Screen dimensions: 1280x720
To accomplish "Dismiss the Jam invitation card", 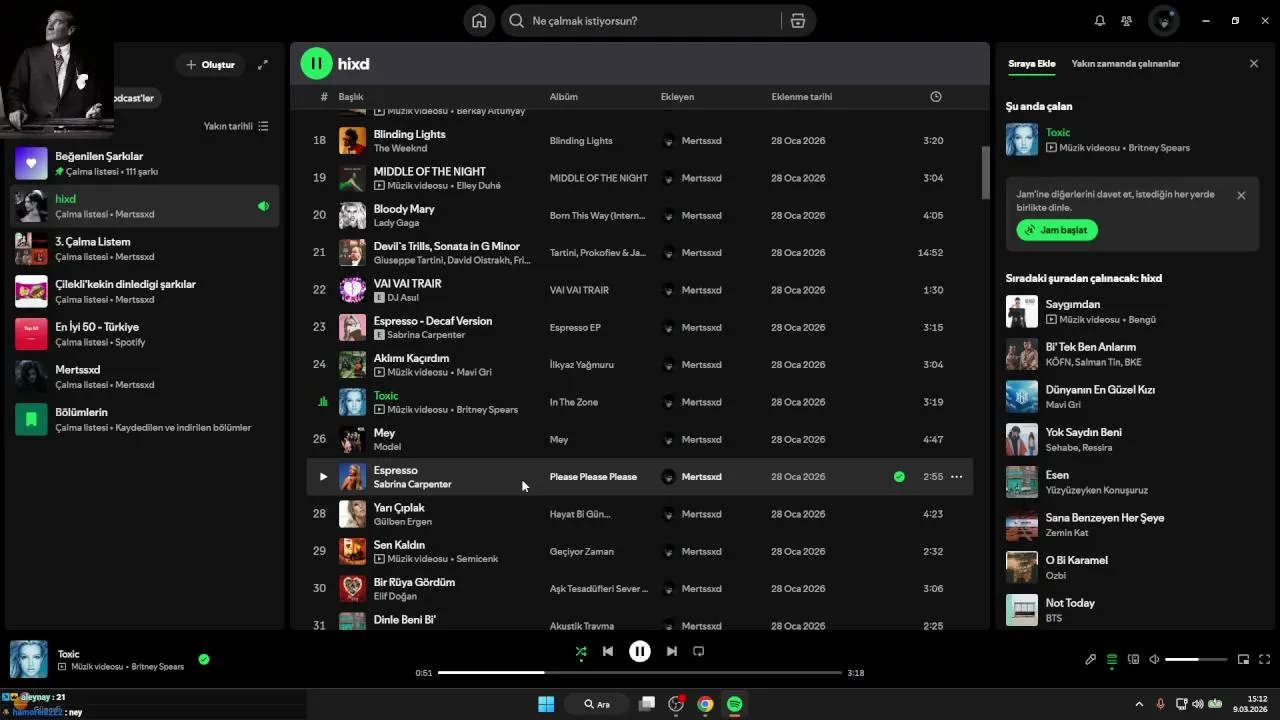I will pos(1241,195).
